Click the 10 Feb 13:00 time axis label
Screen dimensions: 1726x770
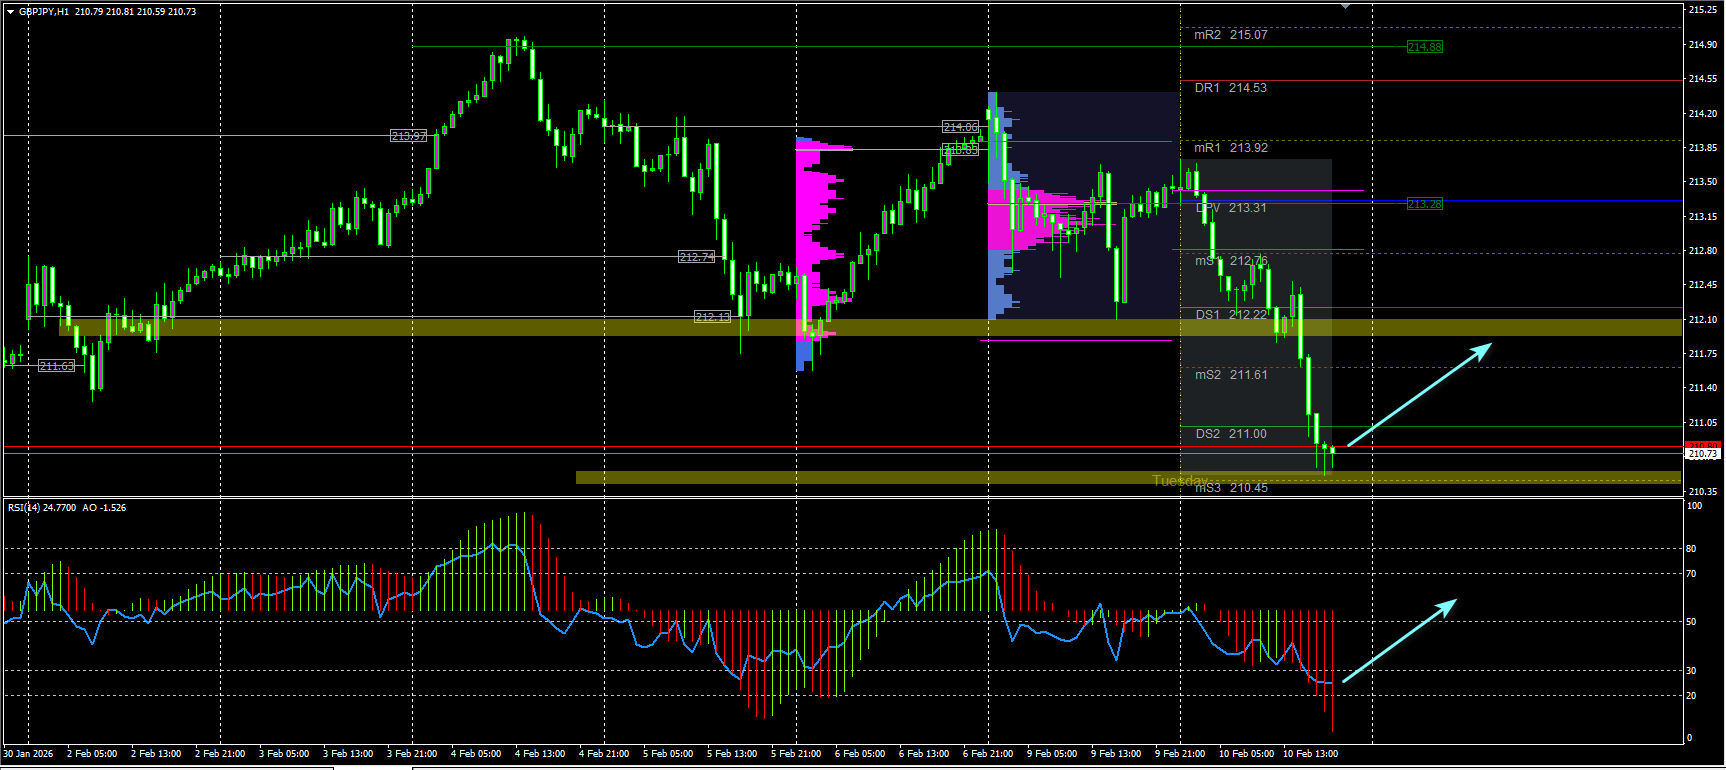1310,754
